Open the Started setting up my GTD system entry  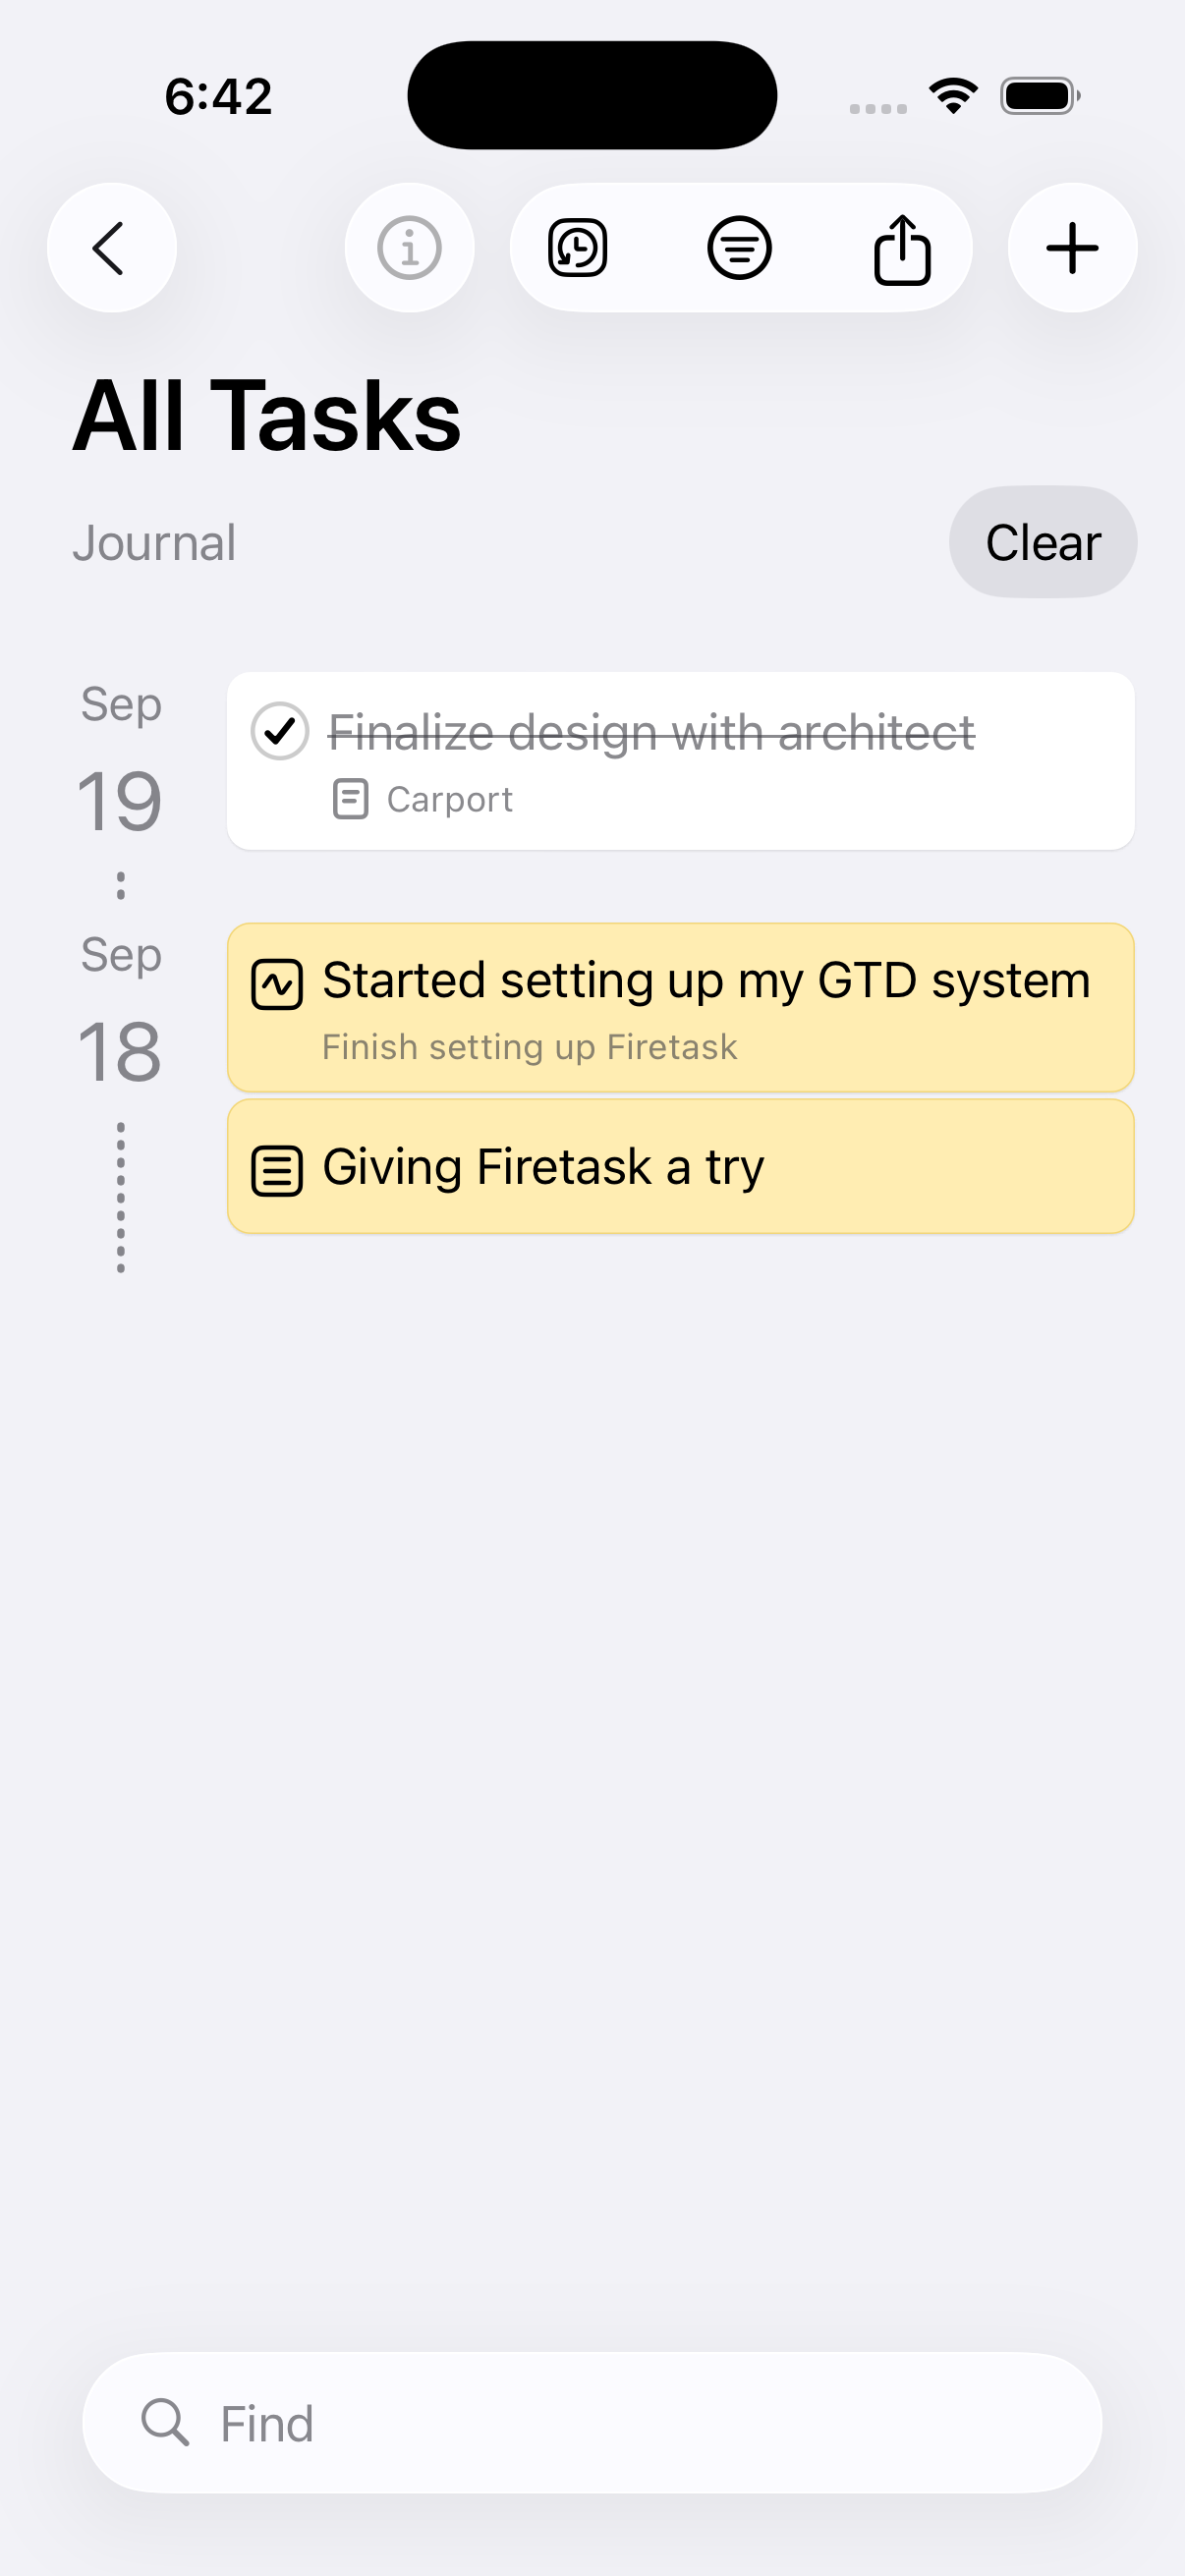point(706,981)
